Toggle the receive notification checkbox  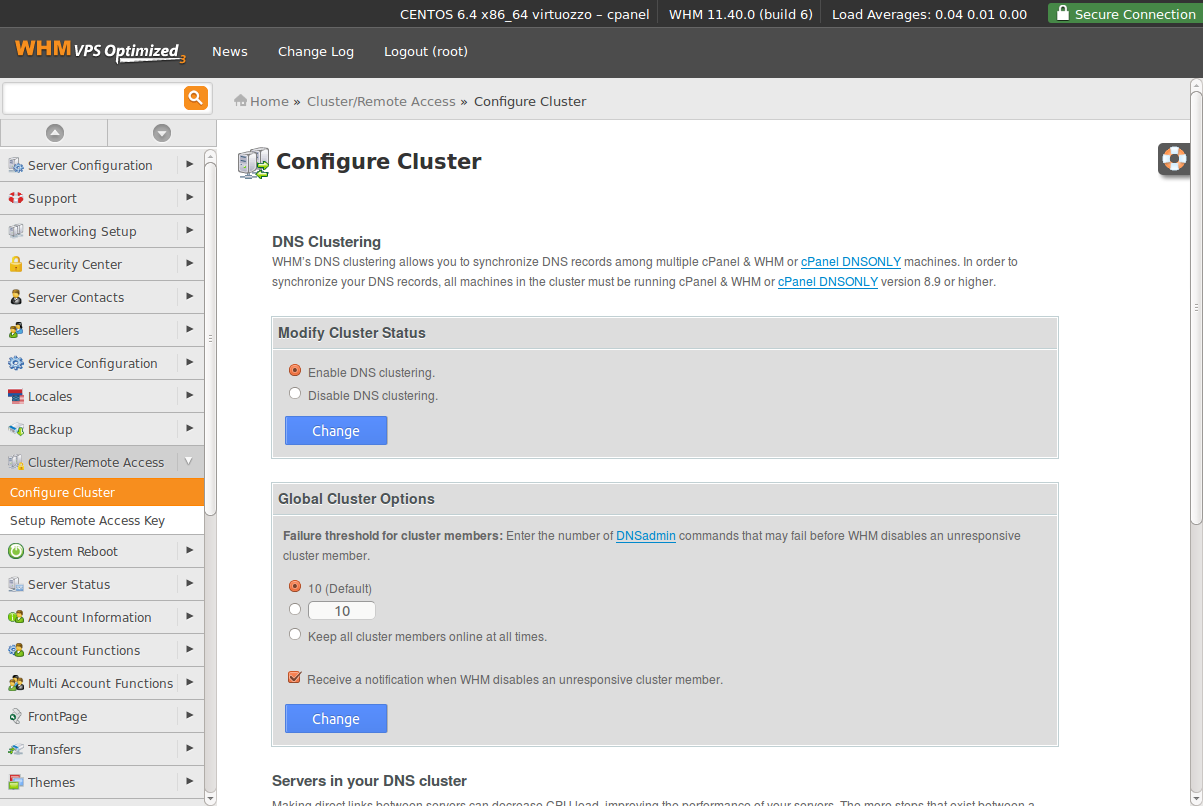coord(294,678)
